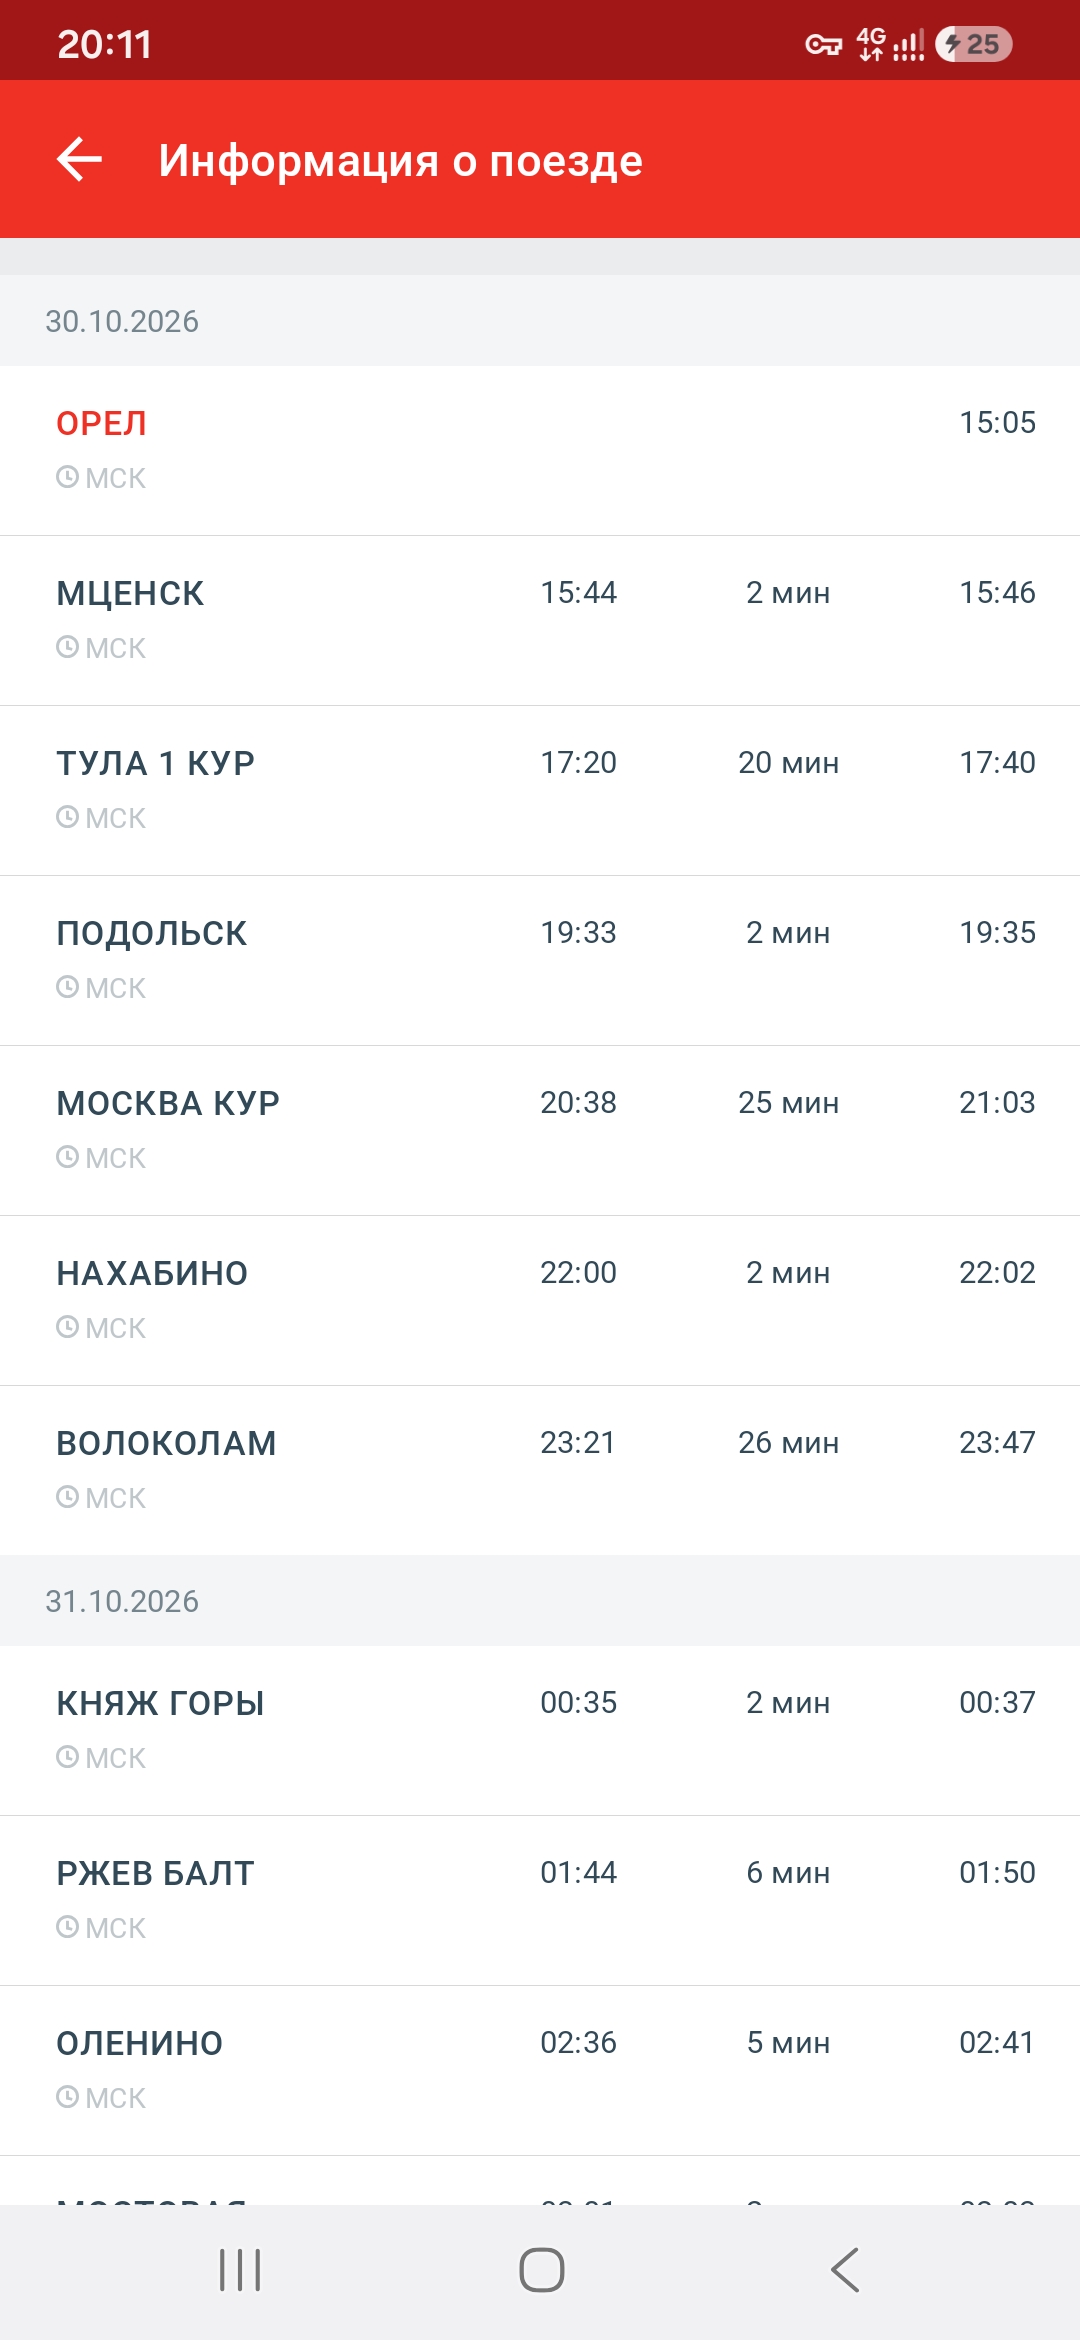The image size is (1080, 2340).
Task: Tap the VPN key status icon
Action: 824,44
